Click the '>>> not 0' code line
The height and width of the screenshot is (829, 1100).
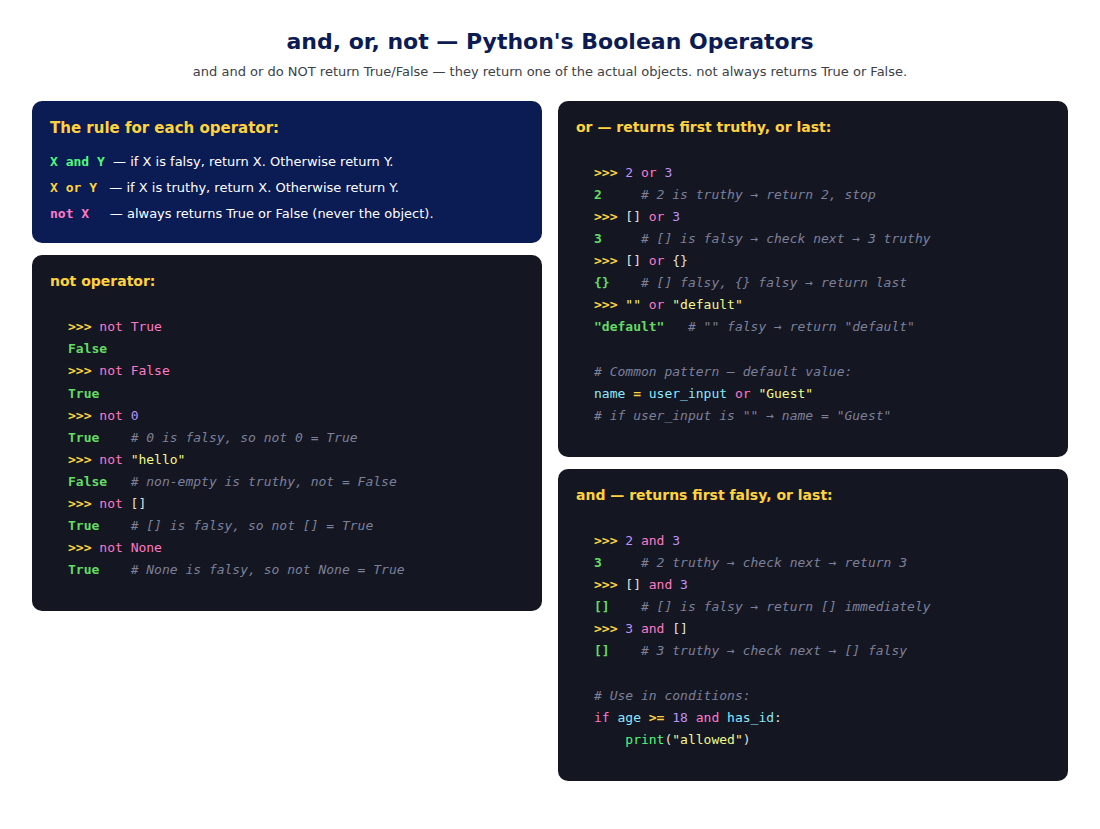tap(103, 416)
